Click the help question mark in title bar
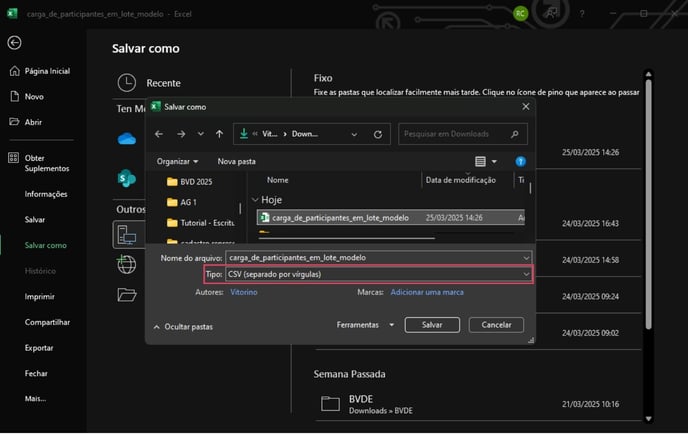 582,14
